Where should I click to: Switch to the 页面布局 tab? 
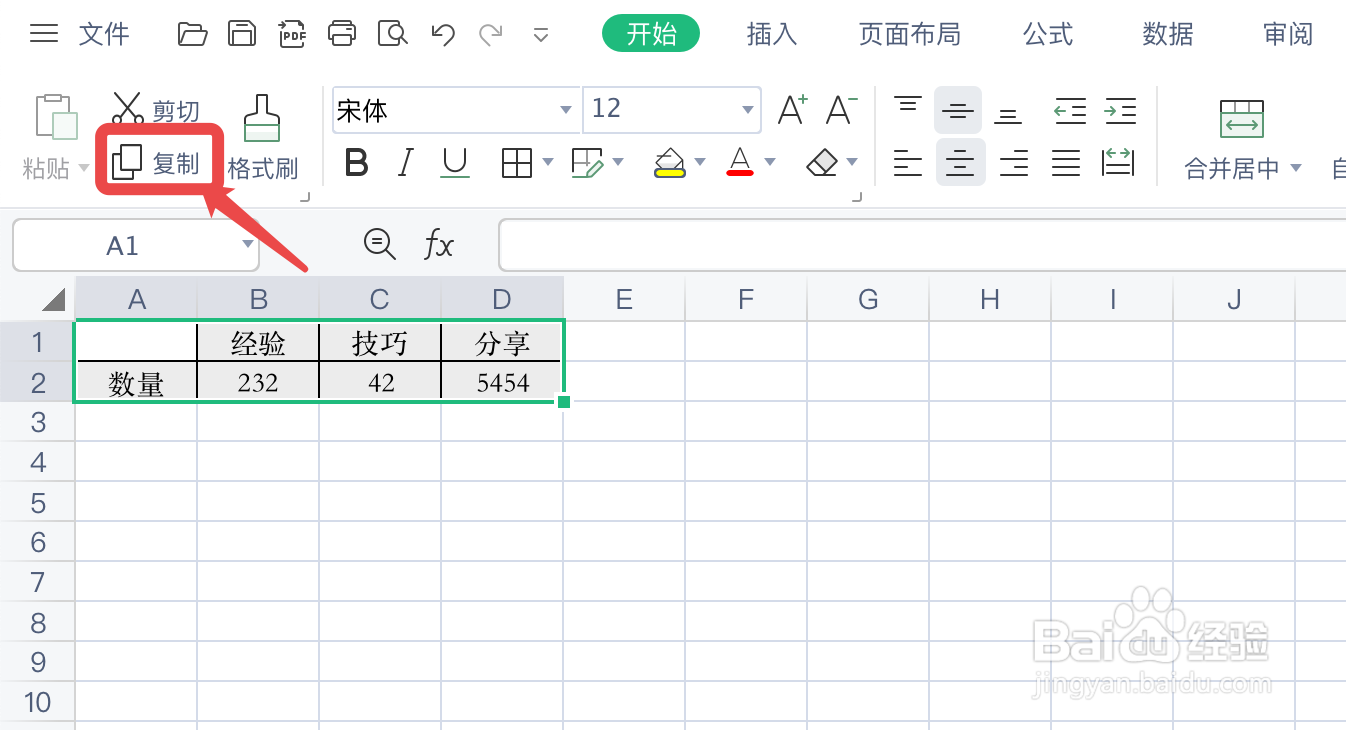point(910,35)
